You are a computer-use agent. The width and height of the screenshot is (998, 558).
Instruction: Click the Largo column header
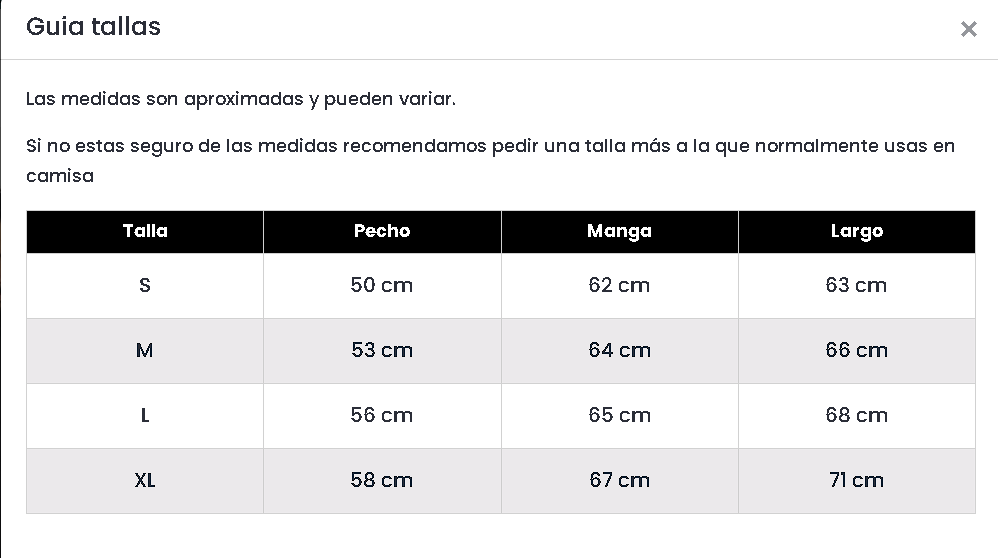point(857,231)
